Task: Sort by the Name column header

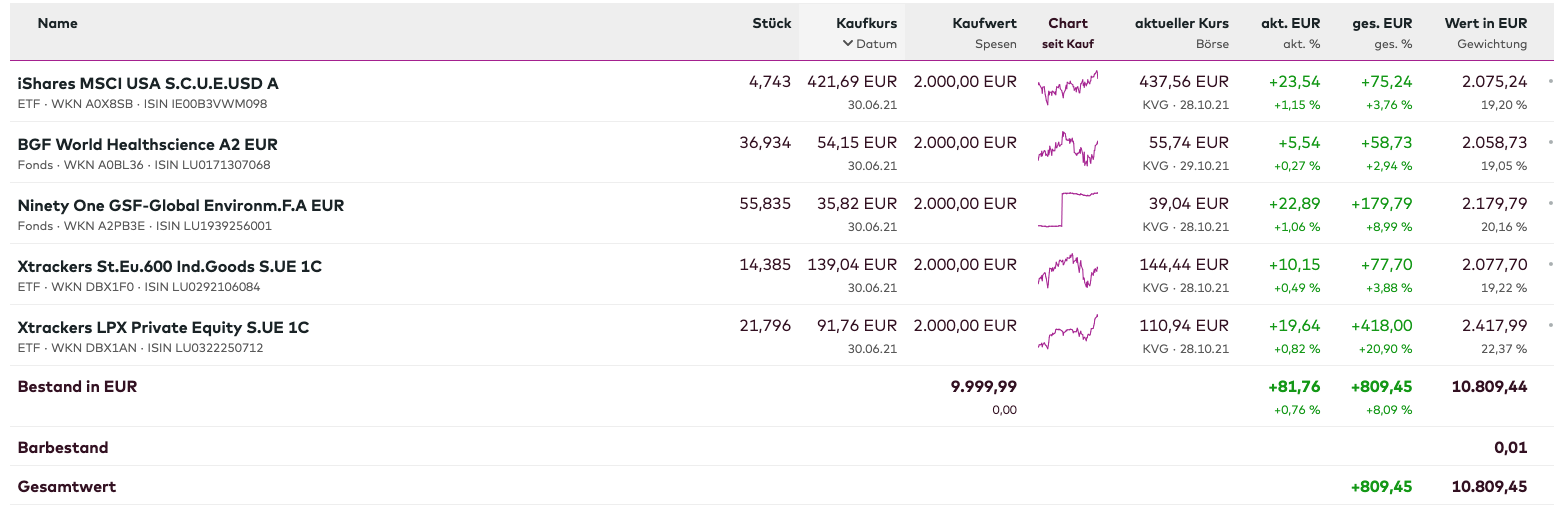Action: click(57, 23)
